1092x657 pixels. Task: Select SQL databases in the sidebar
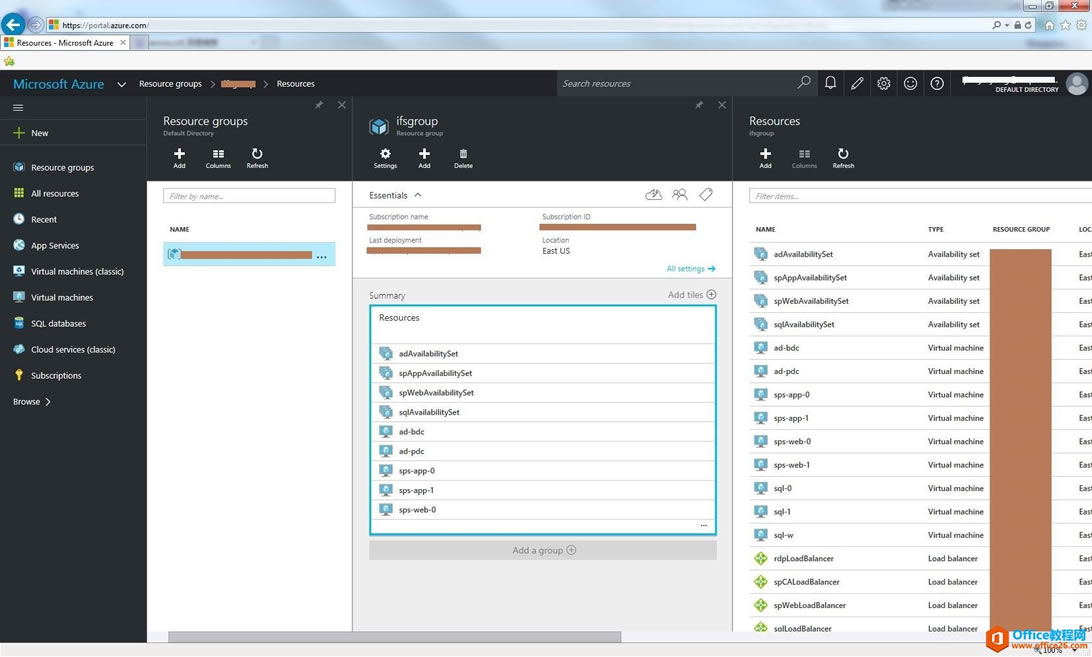[58, 324]
